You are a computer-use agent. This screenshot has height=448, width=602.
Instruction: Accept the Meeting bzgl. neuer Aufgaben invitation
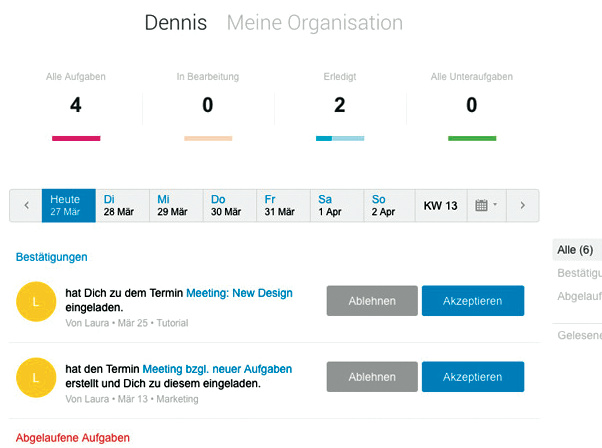472,377
